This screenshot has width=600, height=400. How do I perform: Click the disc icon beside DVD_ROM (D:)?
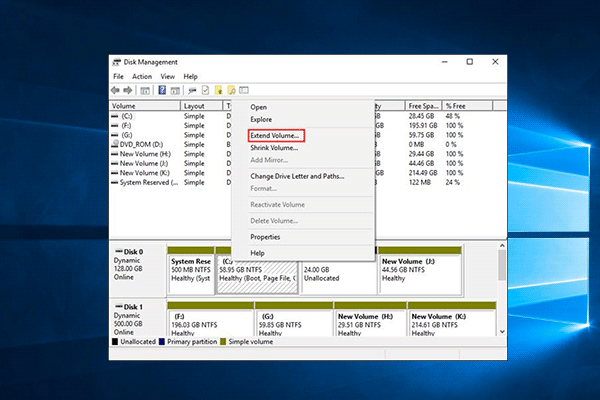[115, 144]
